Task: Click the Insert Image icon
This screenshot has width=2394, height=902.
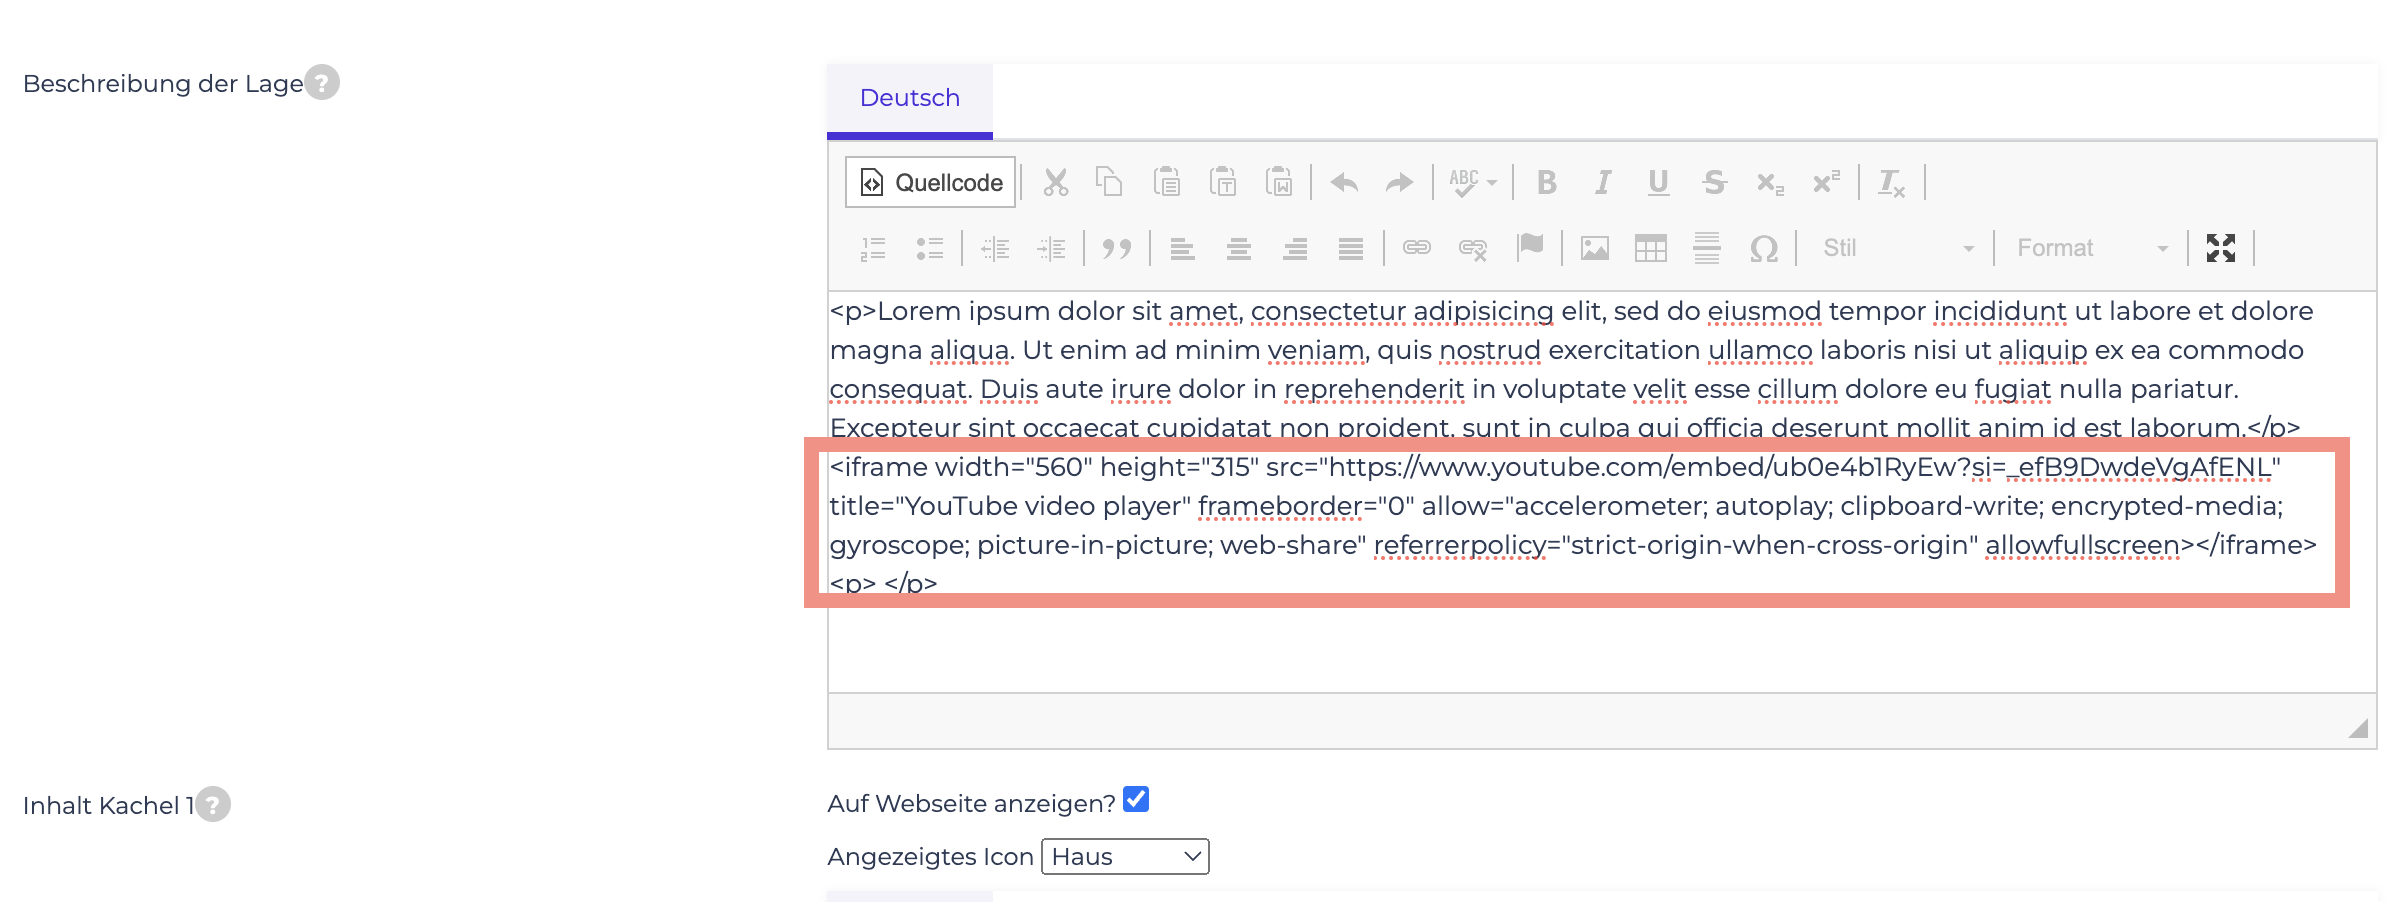Action: (x=1594, y=248)
